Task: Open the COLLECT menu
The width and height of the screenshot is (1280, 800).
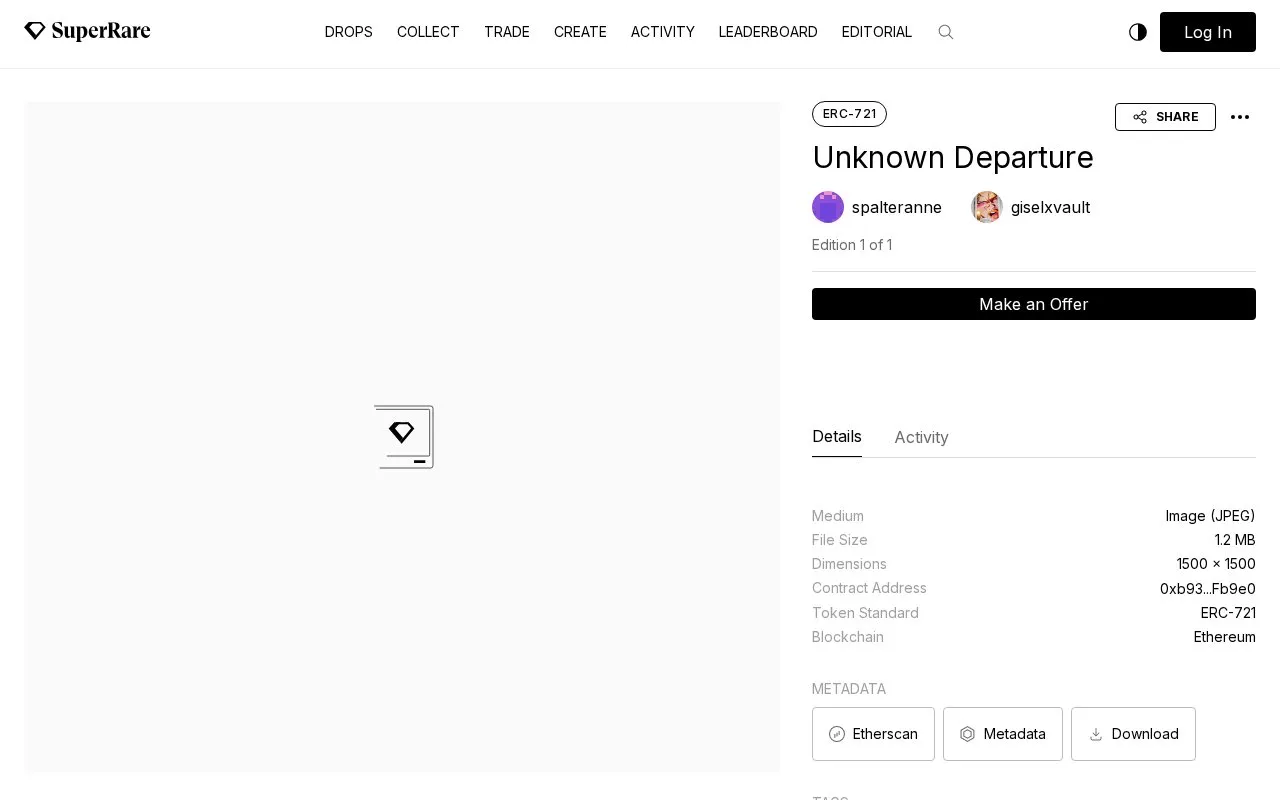Action: point(428,32)
